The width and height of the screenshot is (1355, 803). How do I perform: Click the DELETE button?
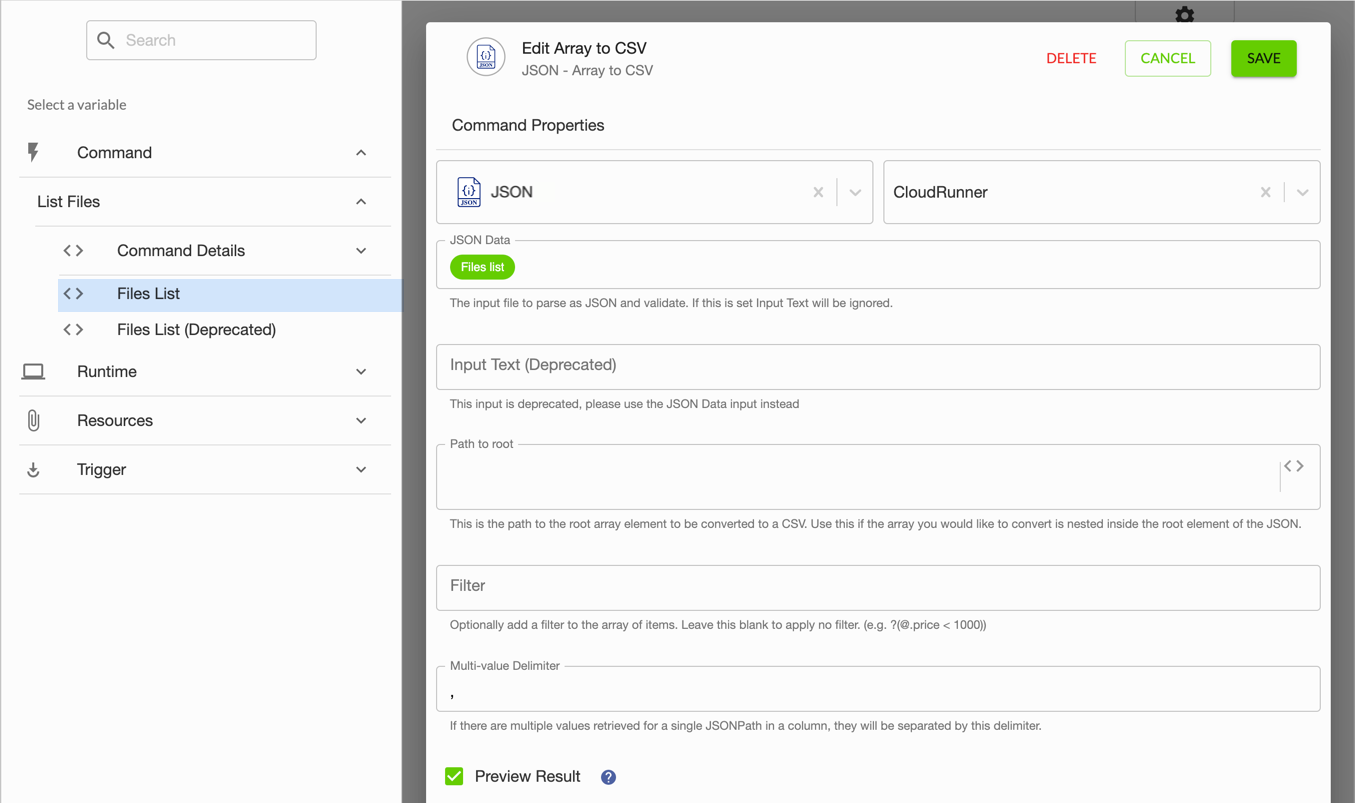coord(1071,58)
